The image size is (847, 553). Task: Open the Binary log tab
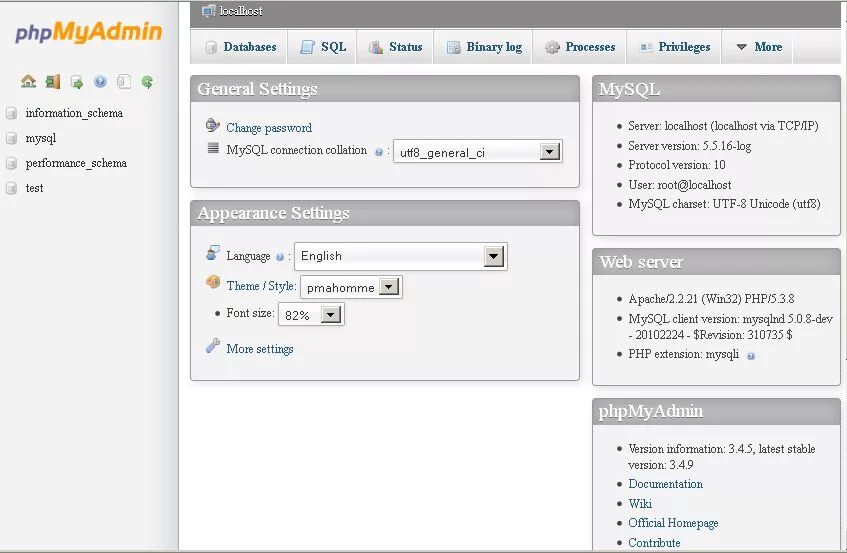pyautogui.click(x=484, y=47)
